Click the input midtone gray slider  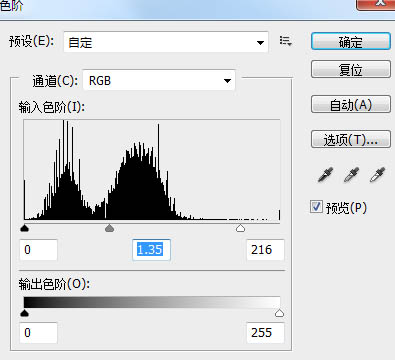click(109, 228)
